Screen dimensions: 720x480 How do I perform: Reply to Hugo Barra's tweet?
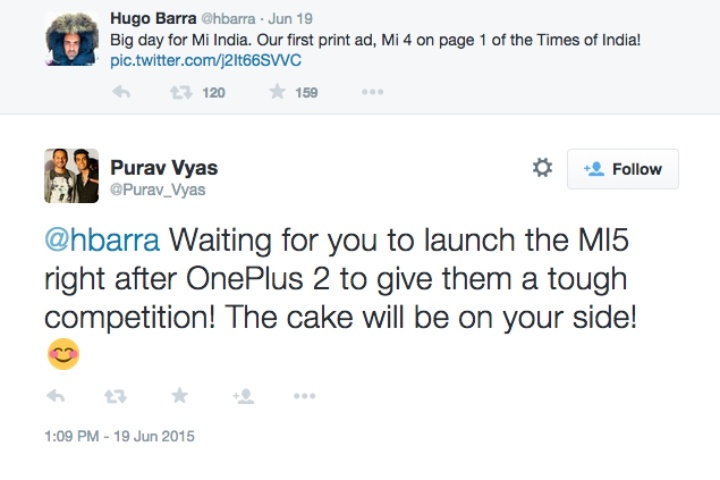121,92
